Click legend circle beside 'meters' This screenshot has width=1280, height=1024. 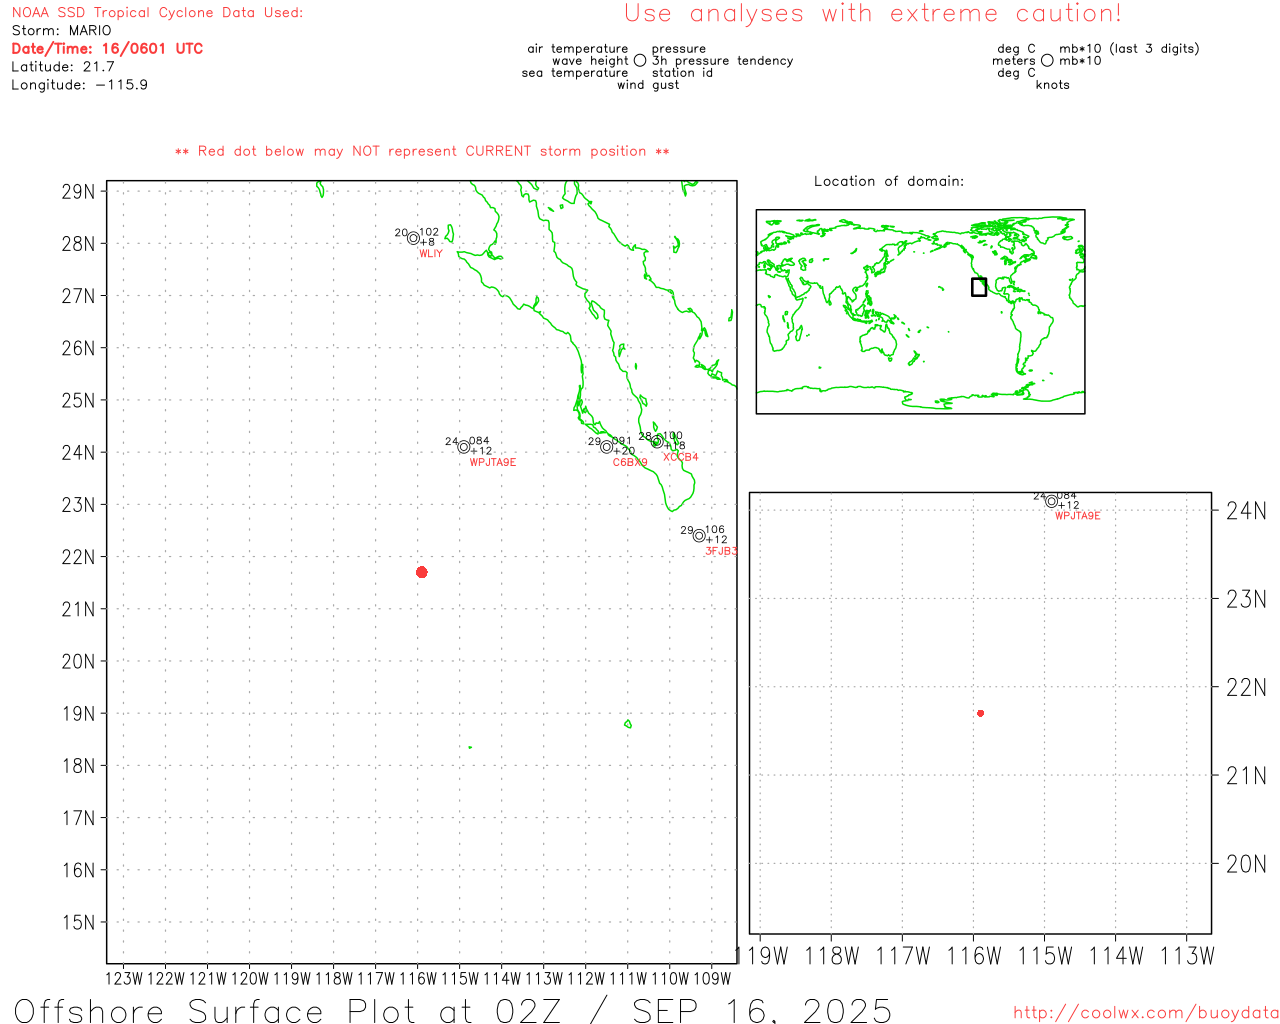point(1047,61)
